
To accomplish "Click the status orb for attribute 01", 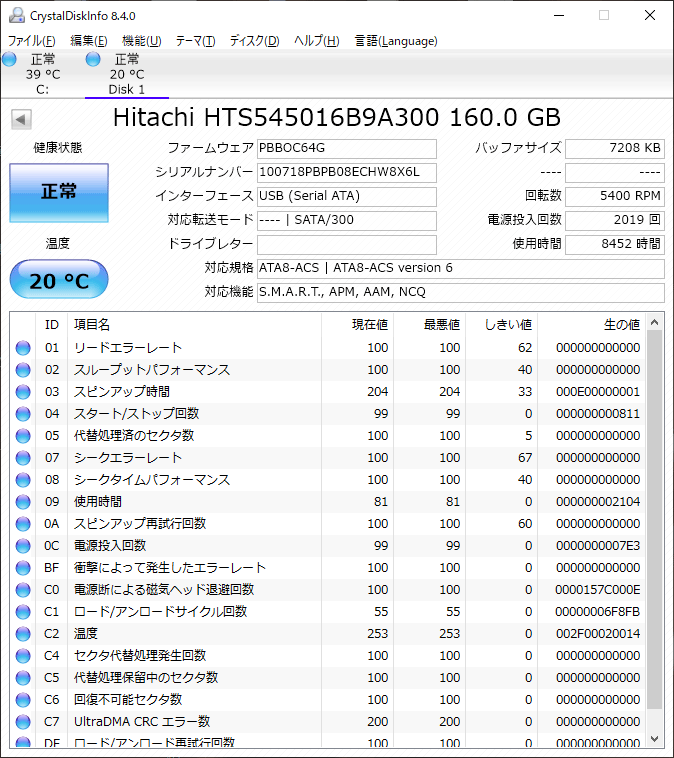I will (23, 348).
